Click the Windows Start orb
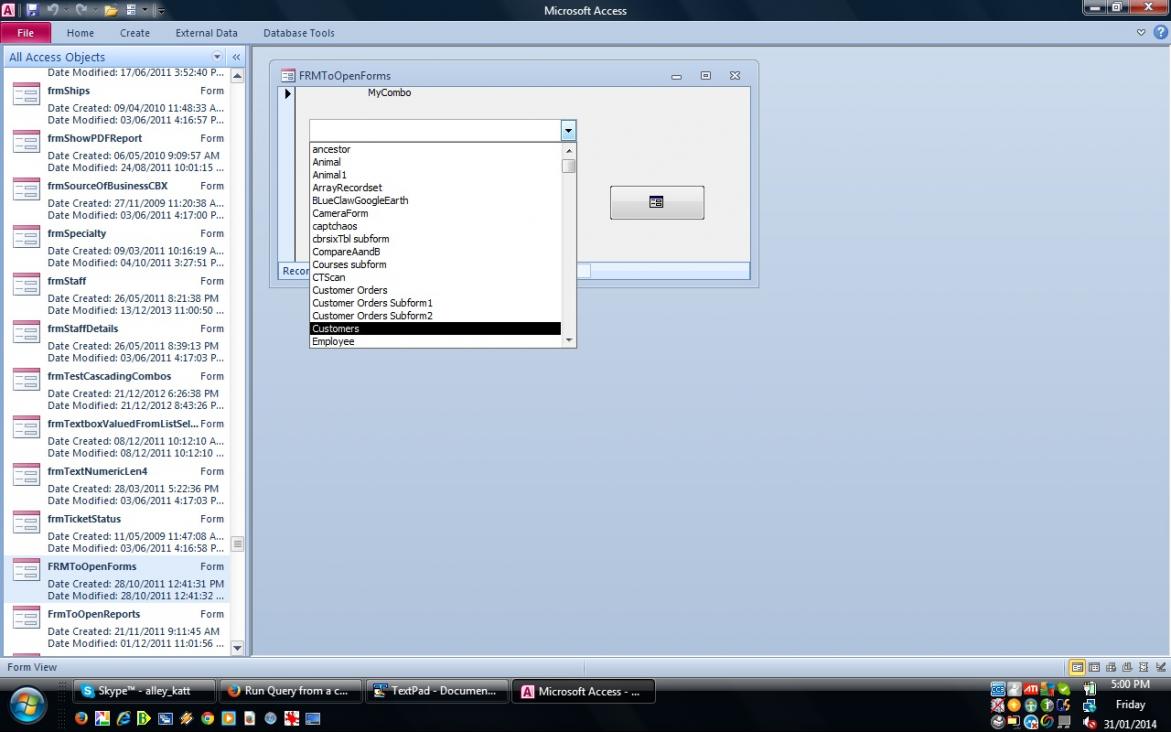1171x732 pixels. coord(28,705)
